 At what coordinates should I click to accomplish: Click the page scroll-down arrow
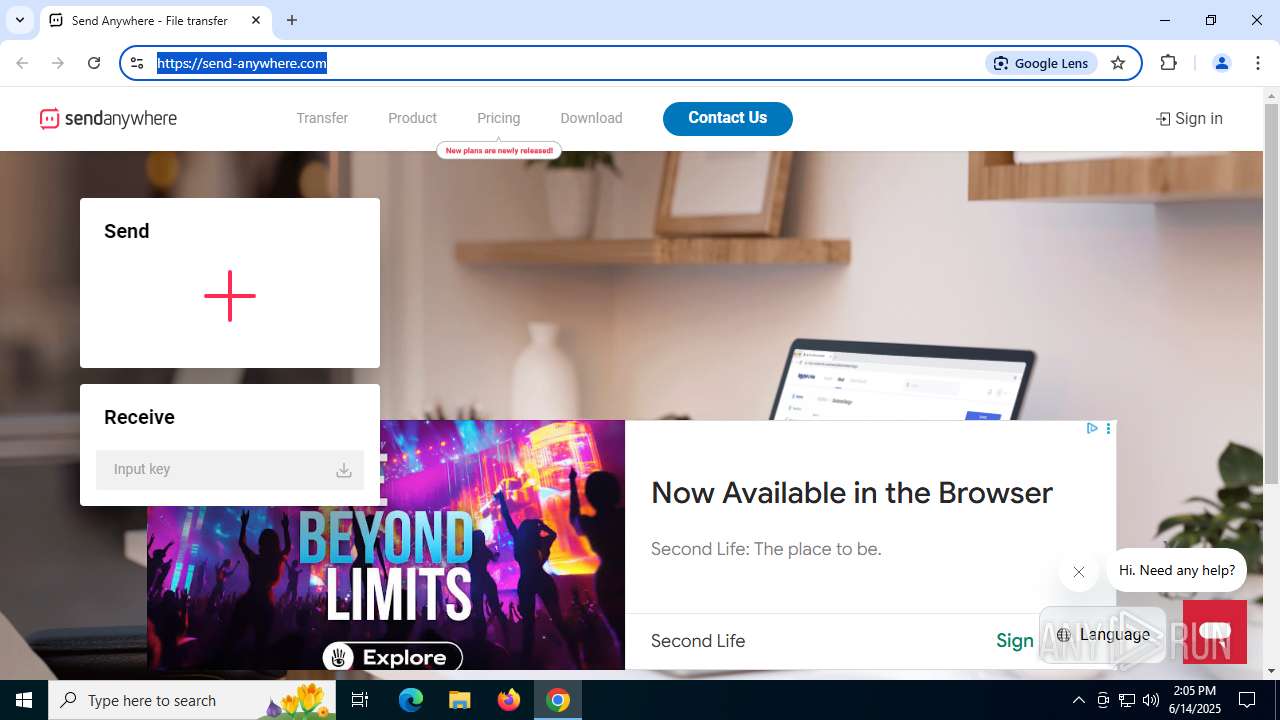1272,671
